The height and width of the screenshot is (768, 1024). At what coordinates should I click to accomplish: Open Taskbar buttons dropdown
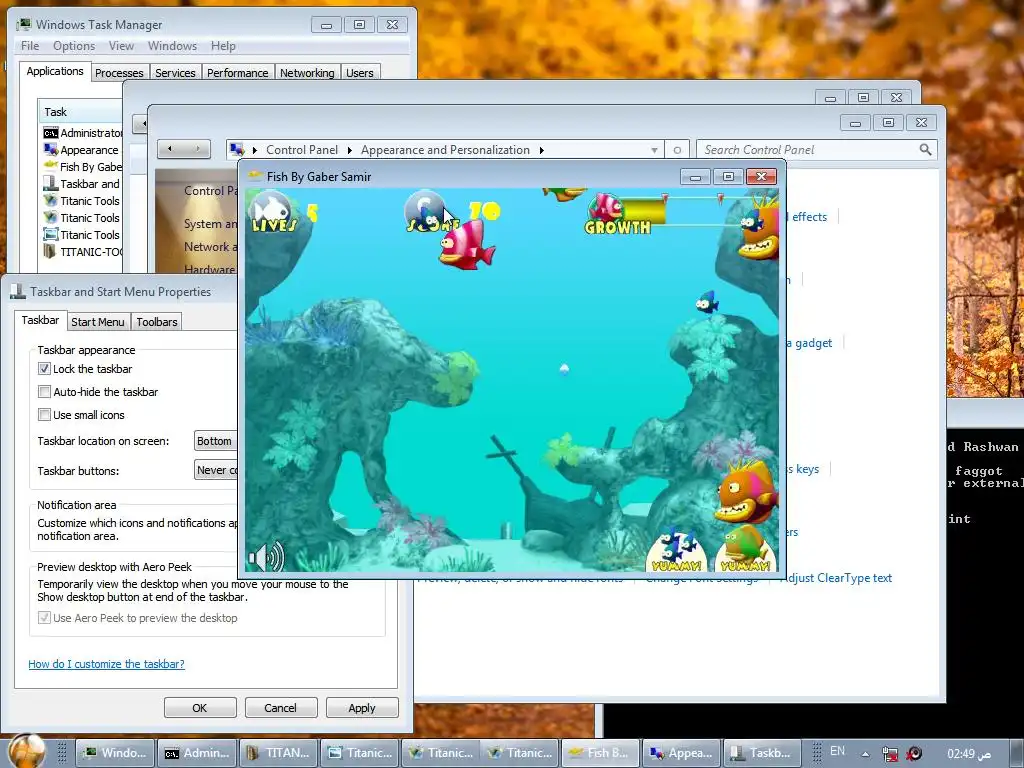pos(216,470)
